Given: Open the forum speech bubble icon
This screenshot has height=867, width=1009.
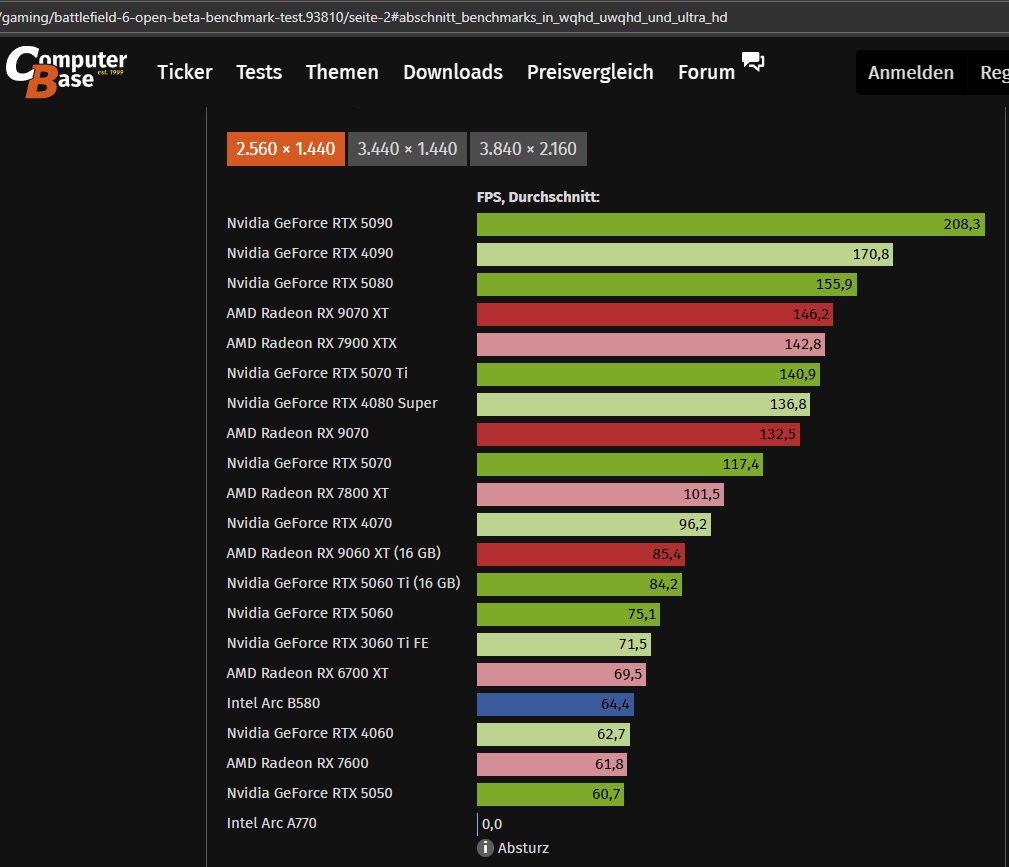Looking at the screenshot, I should (753, 61).
